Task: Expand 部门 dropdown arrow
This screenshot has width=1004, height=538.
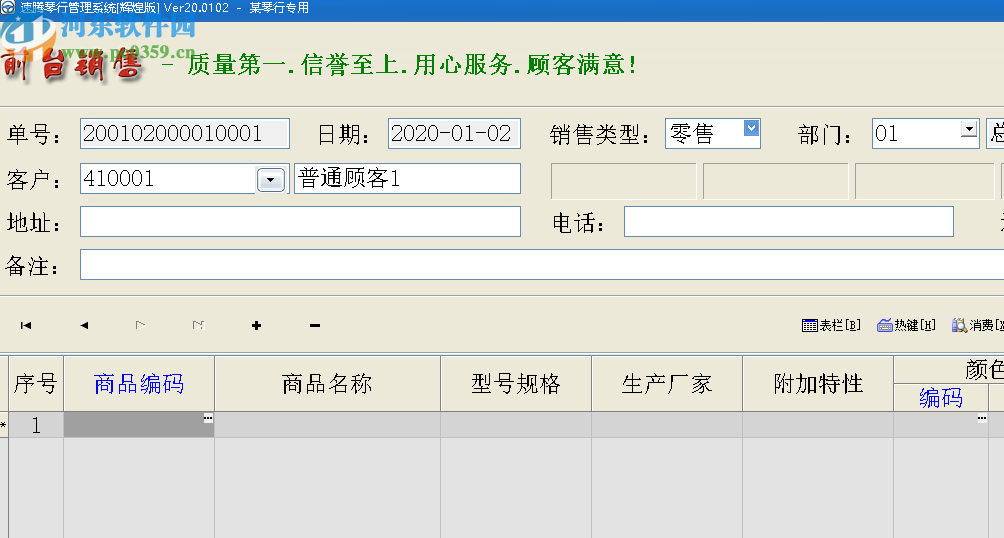Action: point(969,129)
